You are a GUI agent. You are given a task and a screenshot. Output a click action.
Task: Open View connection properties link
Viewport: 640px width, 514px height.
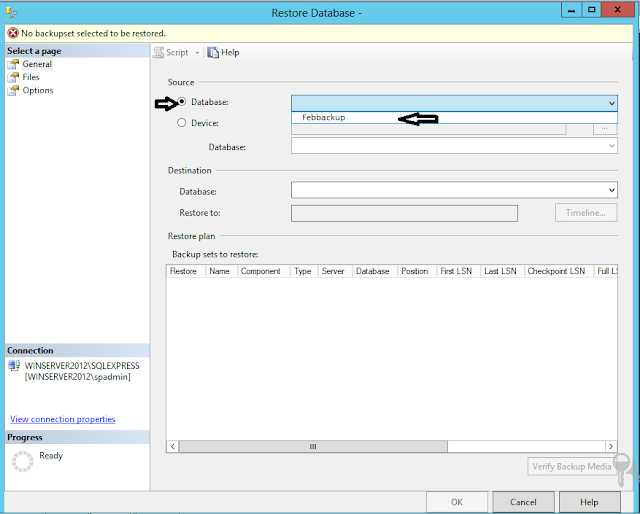click(x=62, y=419)
